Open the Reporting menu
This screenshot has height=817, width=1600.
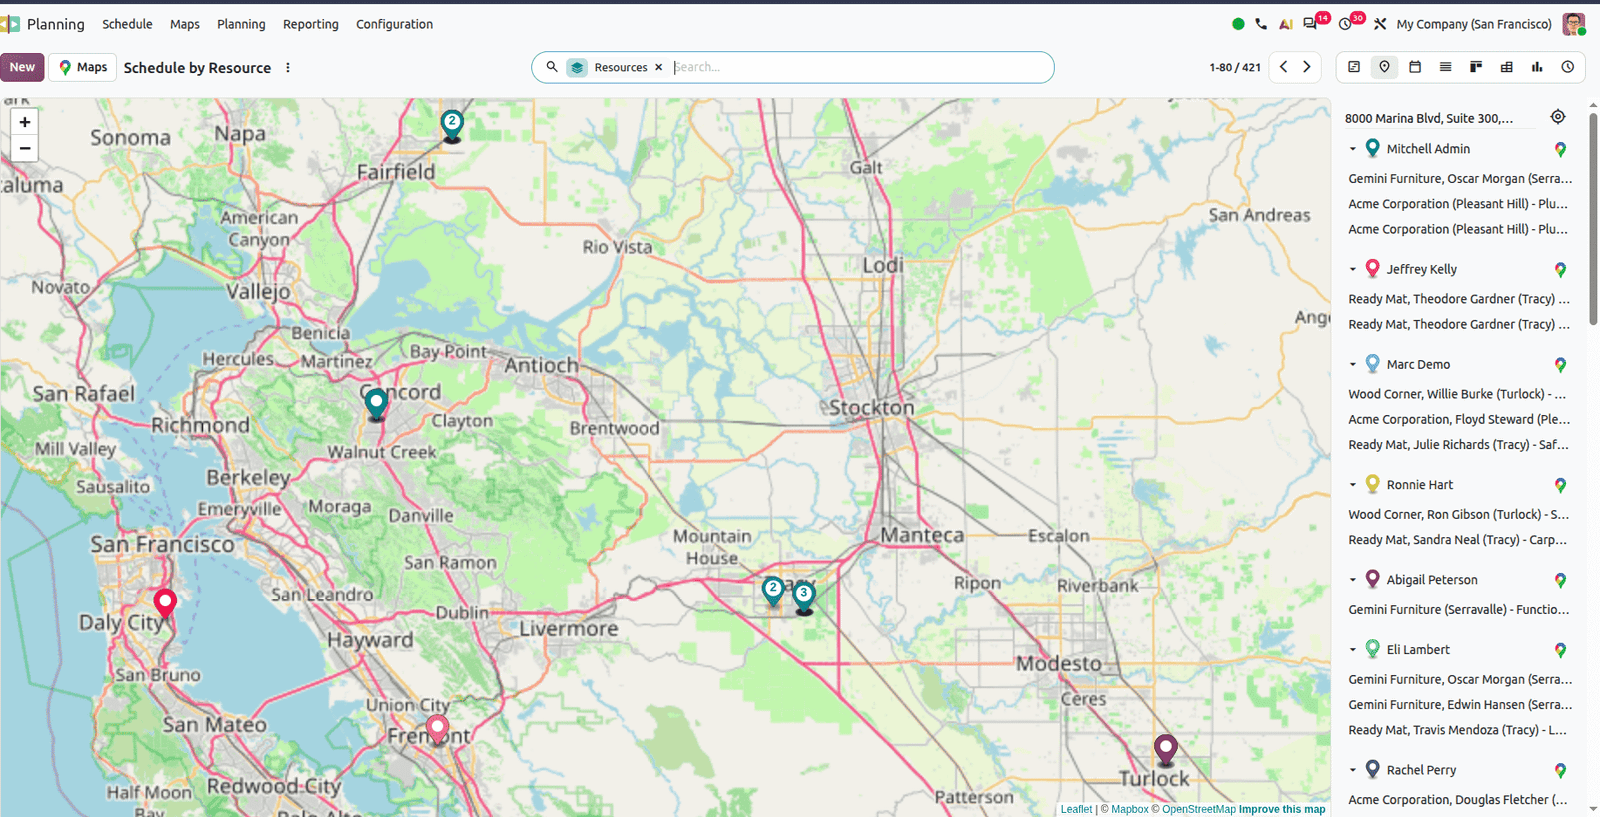click(x=311, y=24)
